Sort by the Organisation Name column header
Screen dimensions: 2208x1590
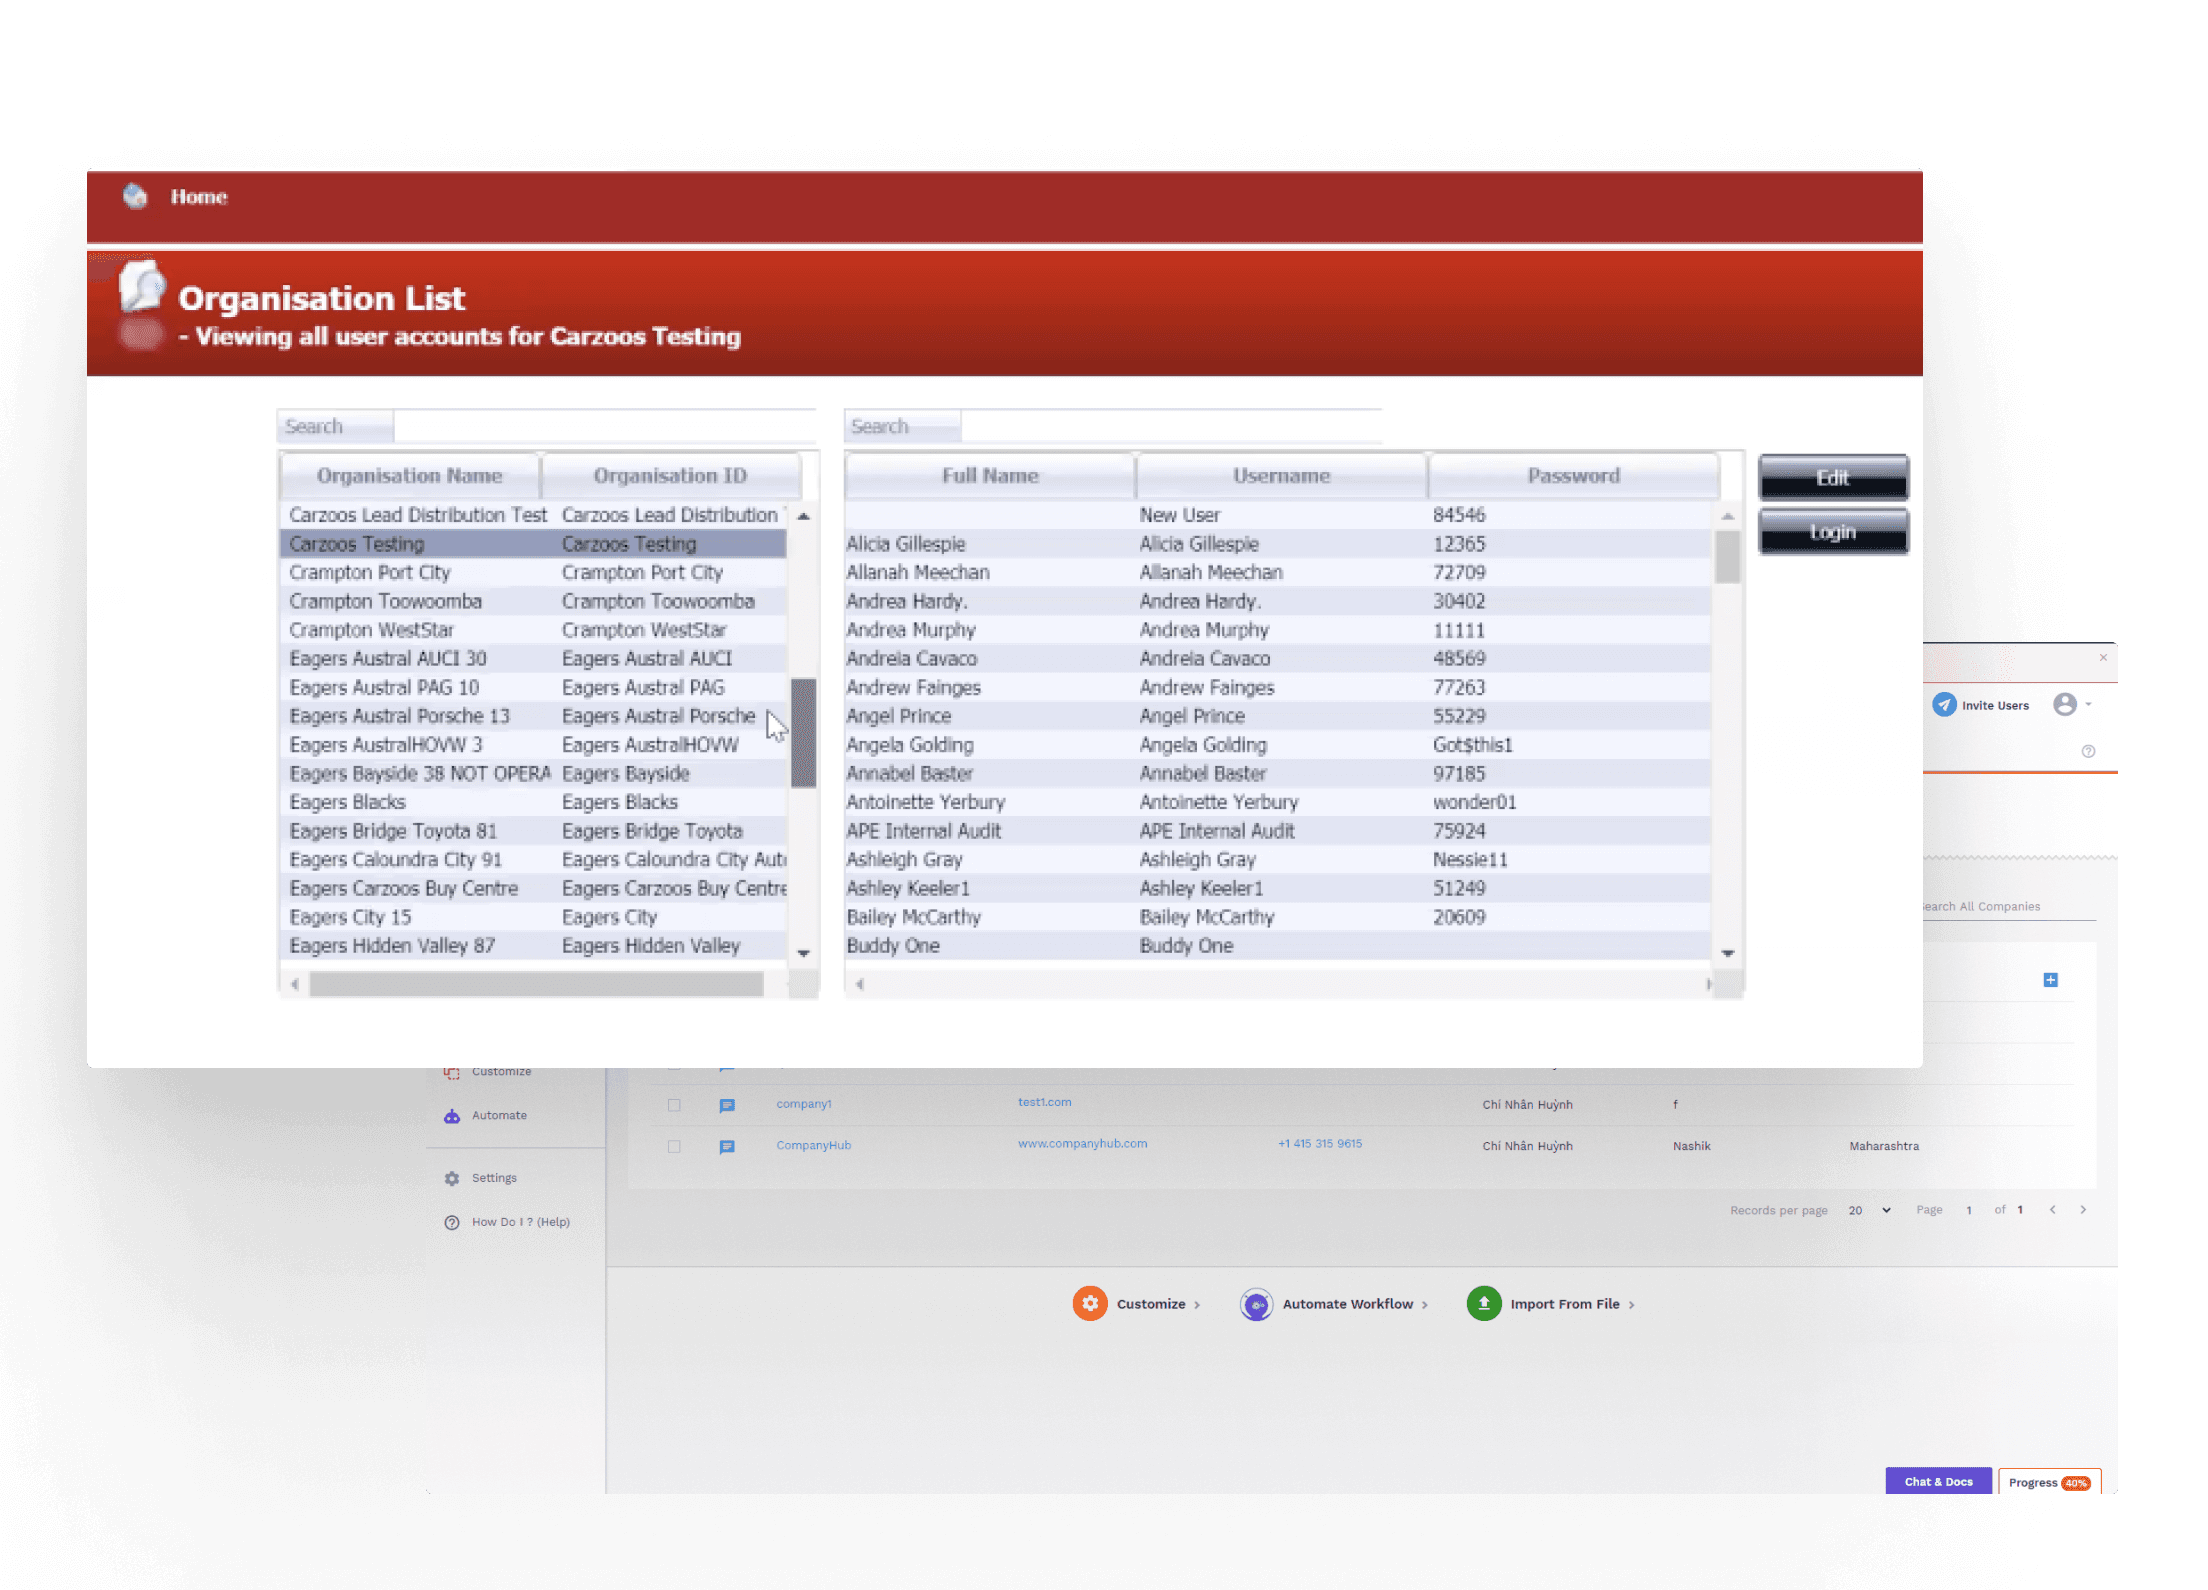[410, 476]
